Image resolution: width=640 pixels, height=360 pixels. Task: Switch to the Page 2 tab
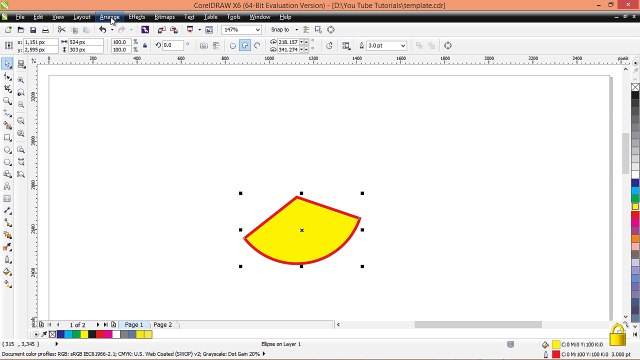pos(163,324)
